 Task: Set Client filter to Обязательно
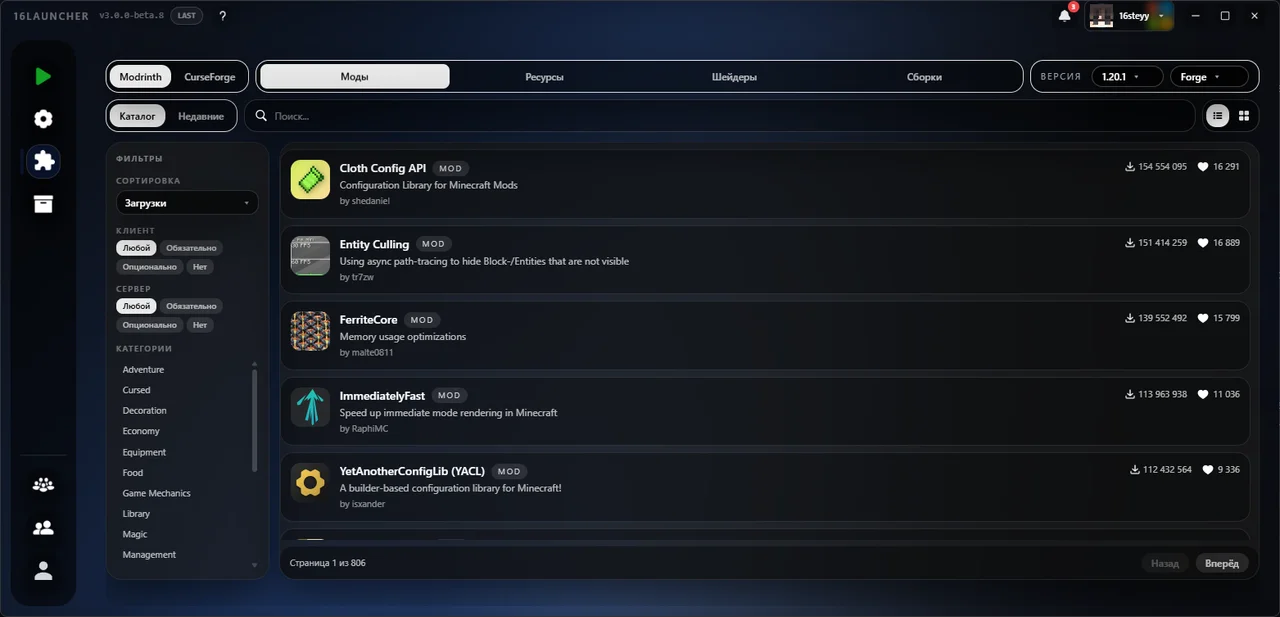click(191, 248)
